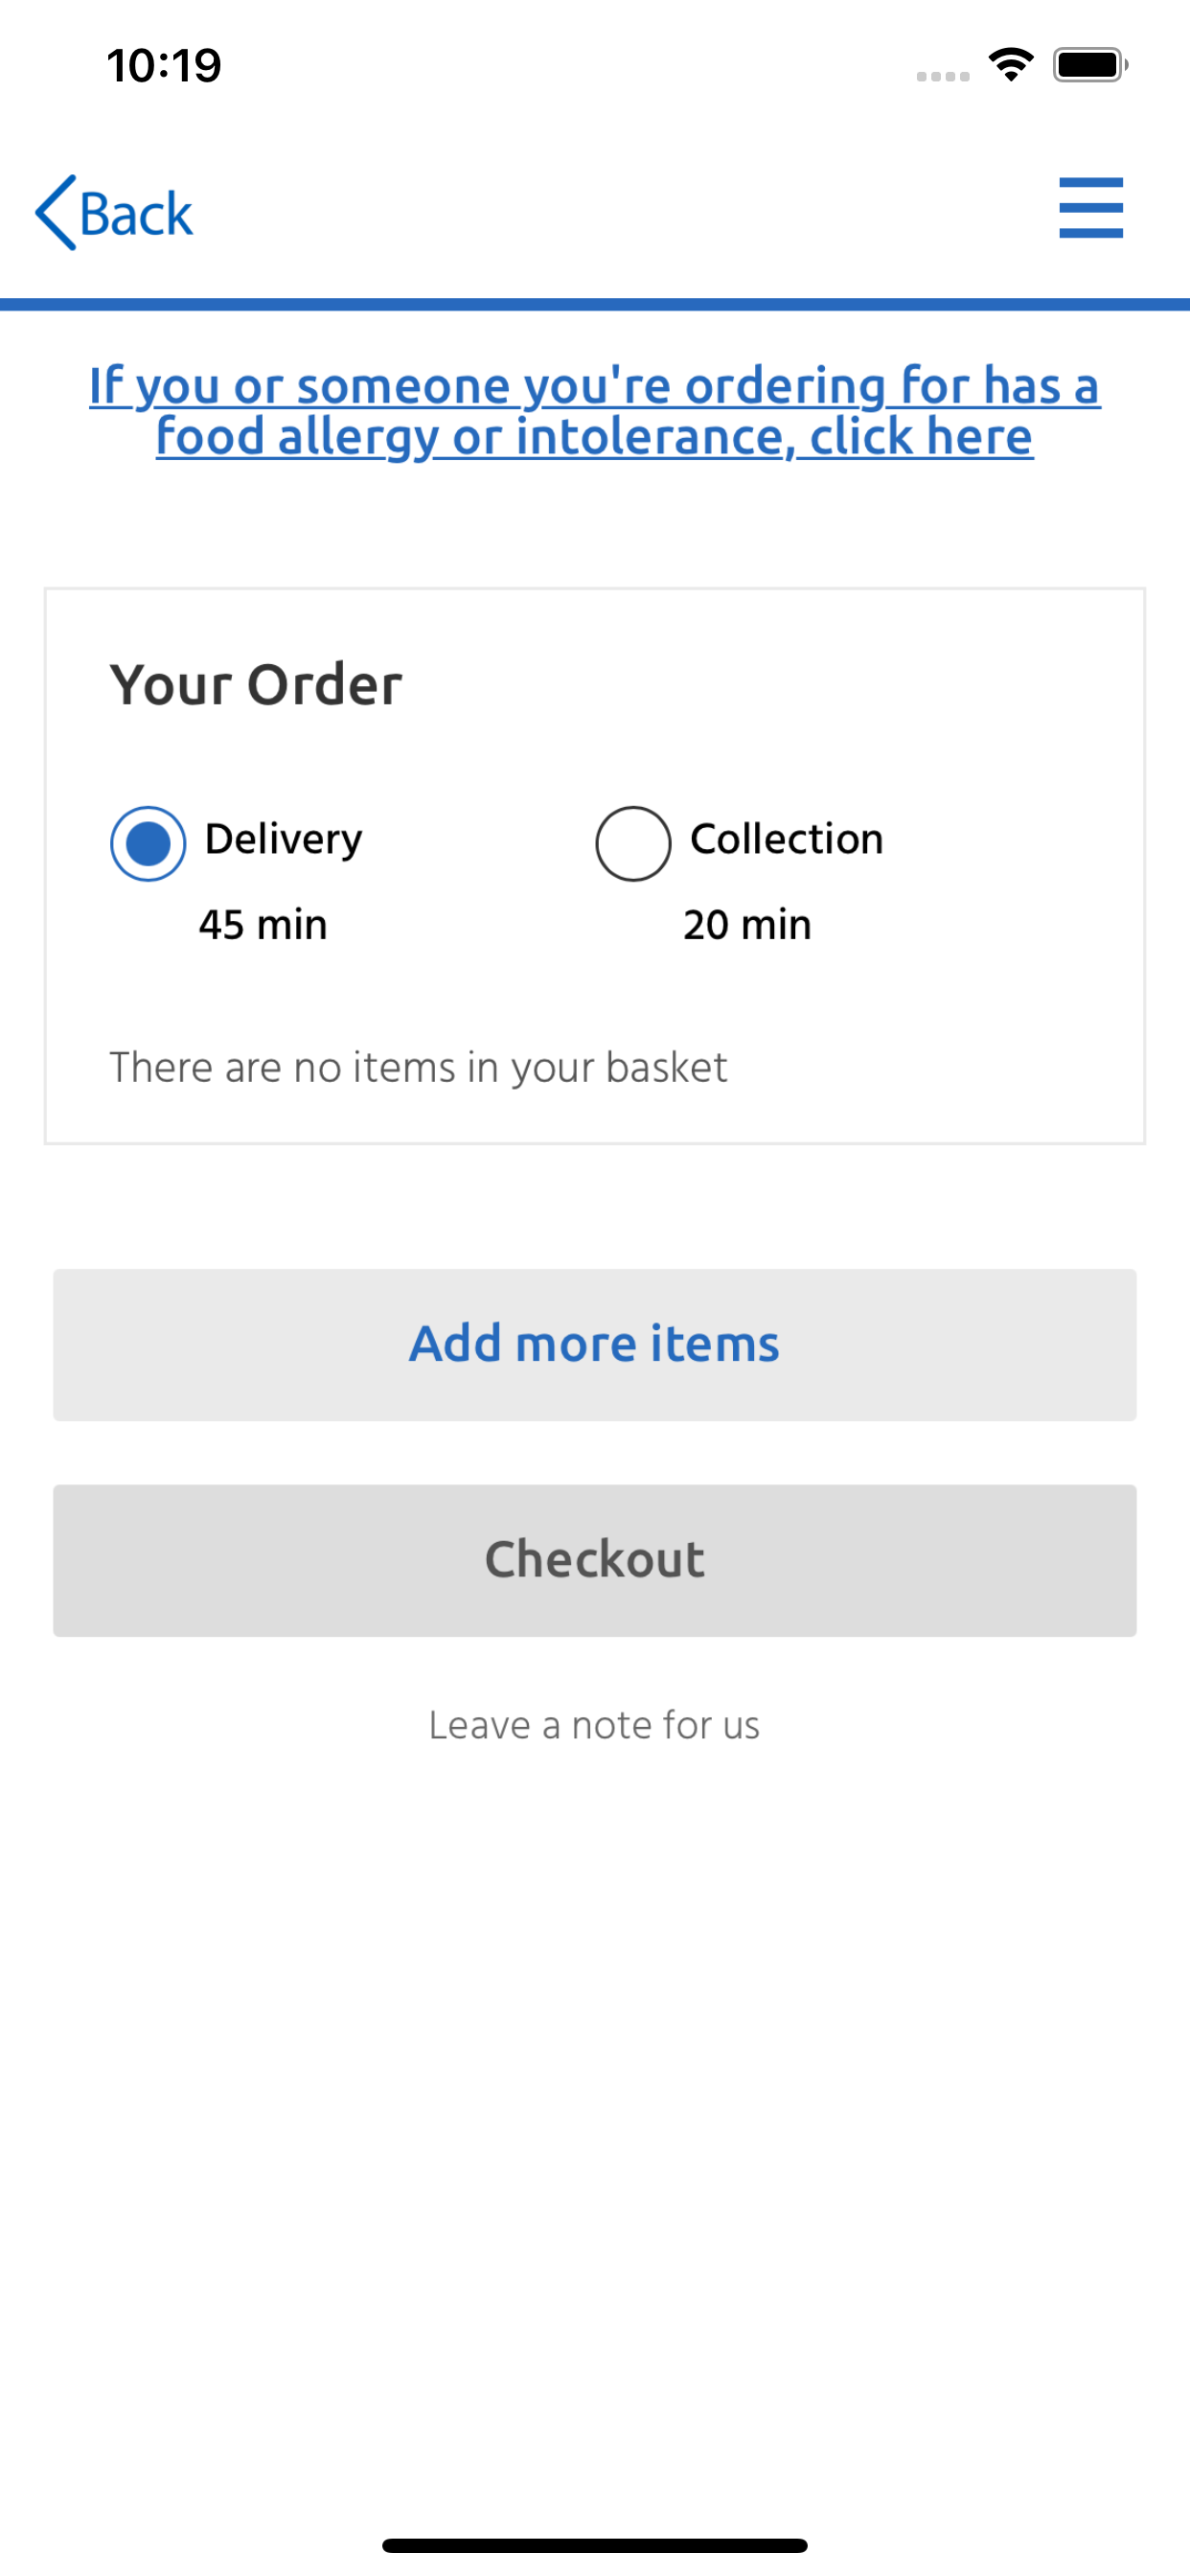
Task: Open the food allergy or intolerance link
Action: pos(595,411)
